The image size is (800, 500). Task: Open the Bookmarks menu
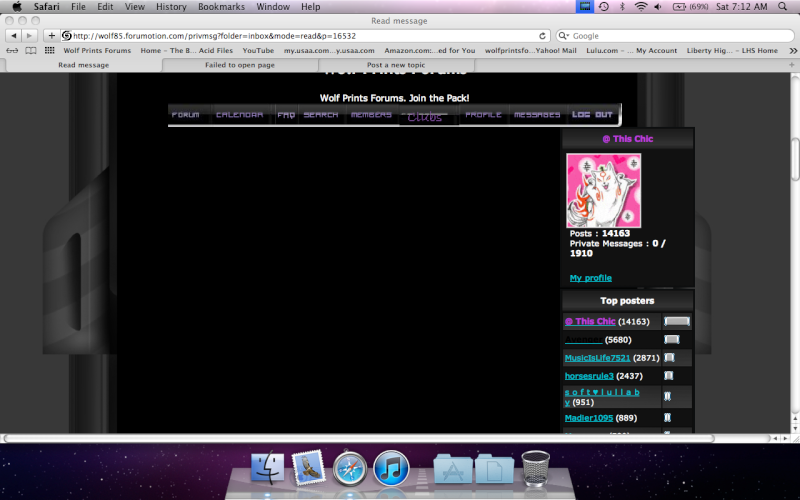pyautogui.click(x=221, y=7)
